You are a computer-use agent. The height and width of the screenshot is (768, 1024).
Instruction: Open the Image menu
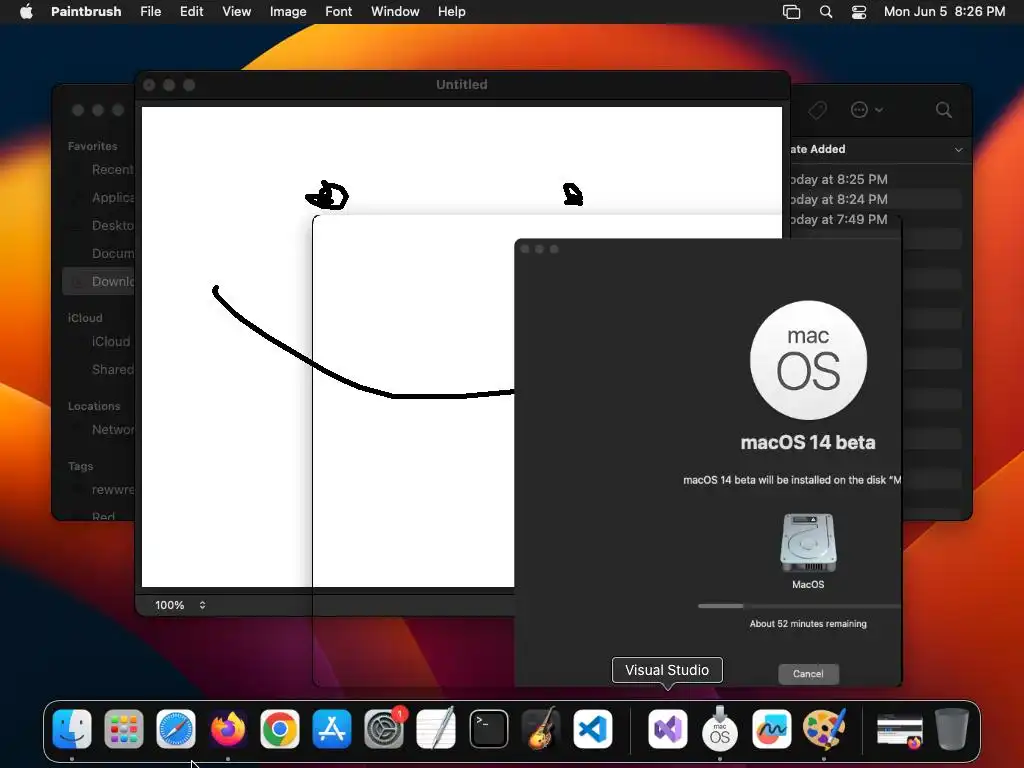point(288,12)
